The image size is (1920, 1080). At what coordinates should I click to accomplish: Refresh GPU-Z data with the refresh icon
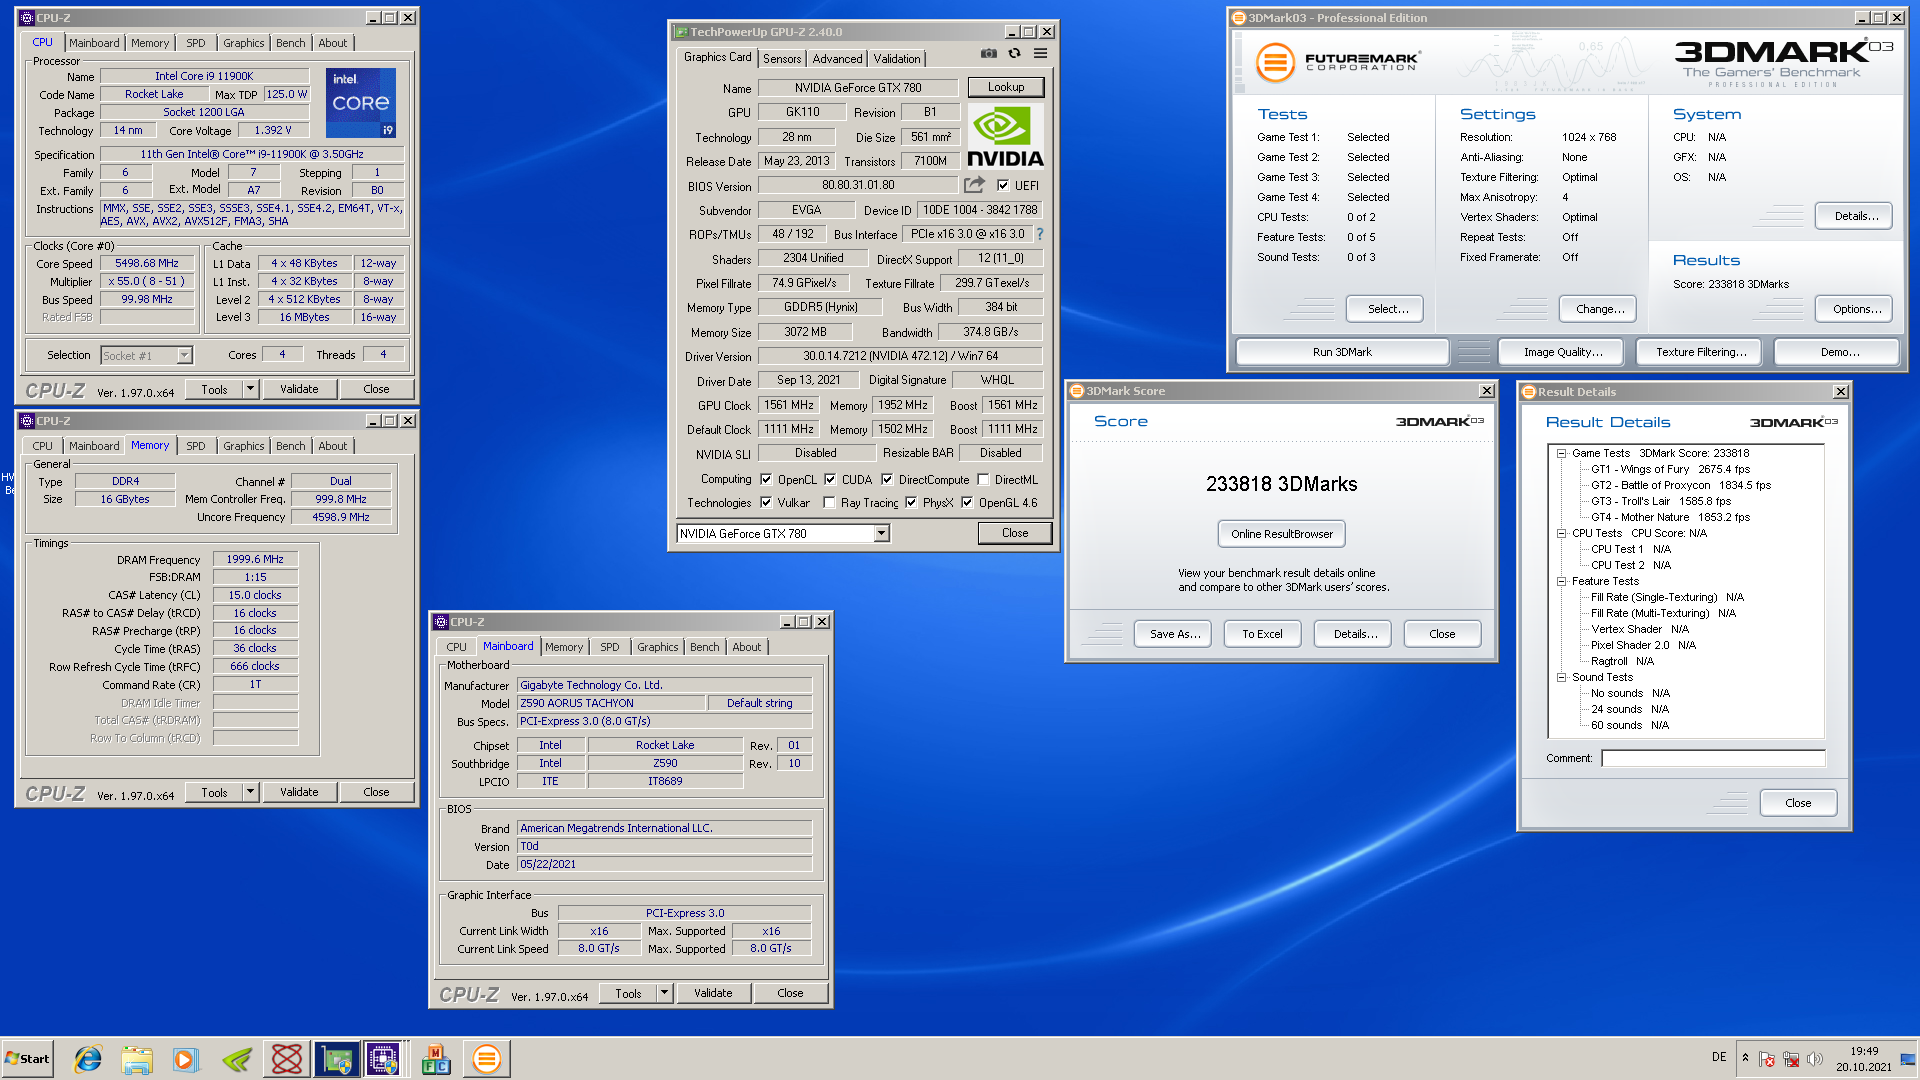point(1014,53)
